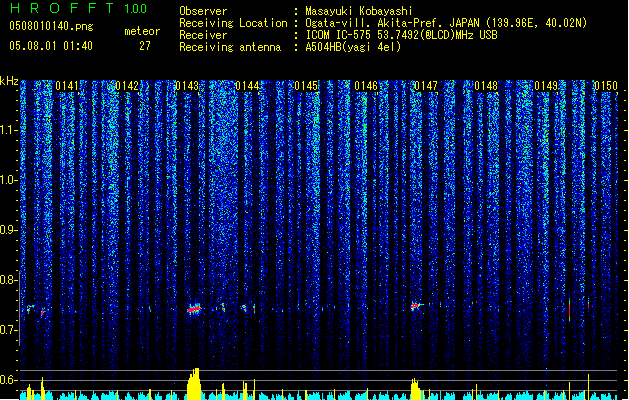Click the 1.0 kHz axis label
The width and height of the screenshot is (629, 400).
[x=9, y=180]
